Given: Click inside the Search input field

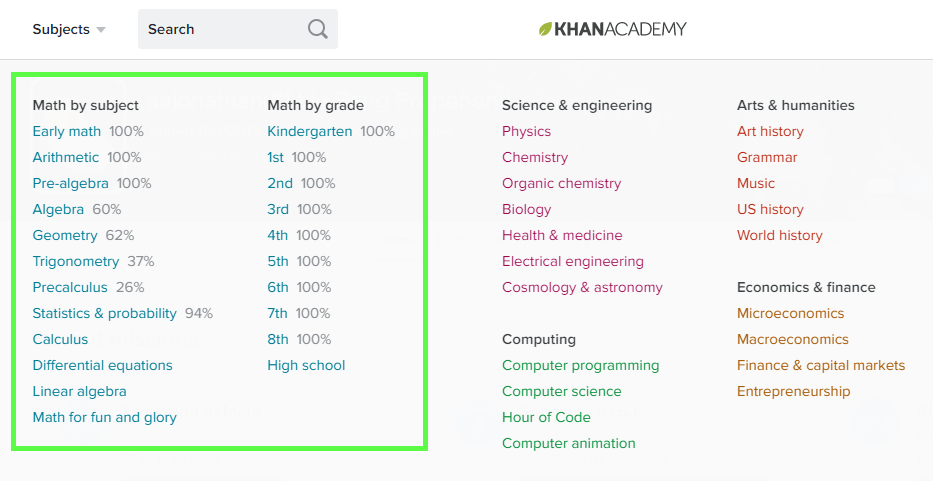Looking at the screenshot, I should [x=225, y=29].
